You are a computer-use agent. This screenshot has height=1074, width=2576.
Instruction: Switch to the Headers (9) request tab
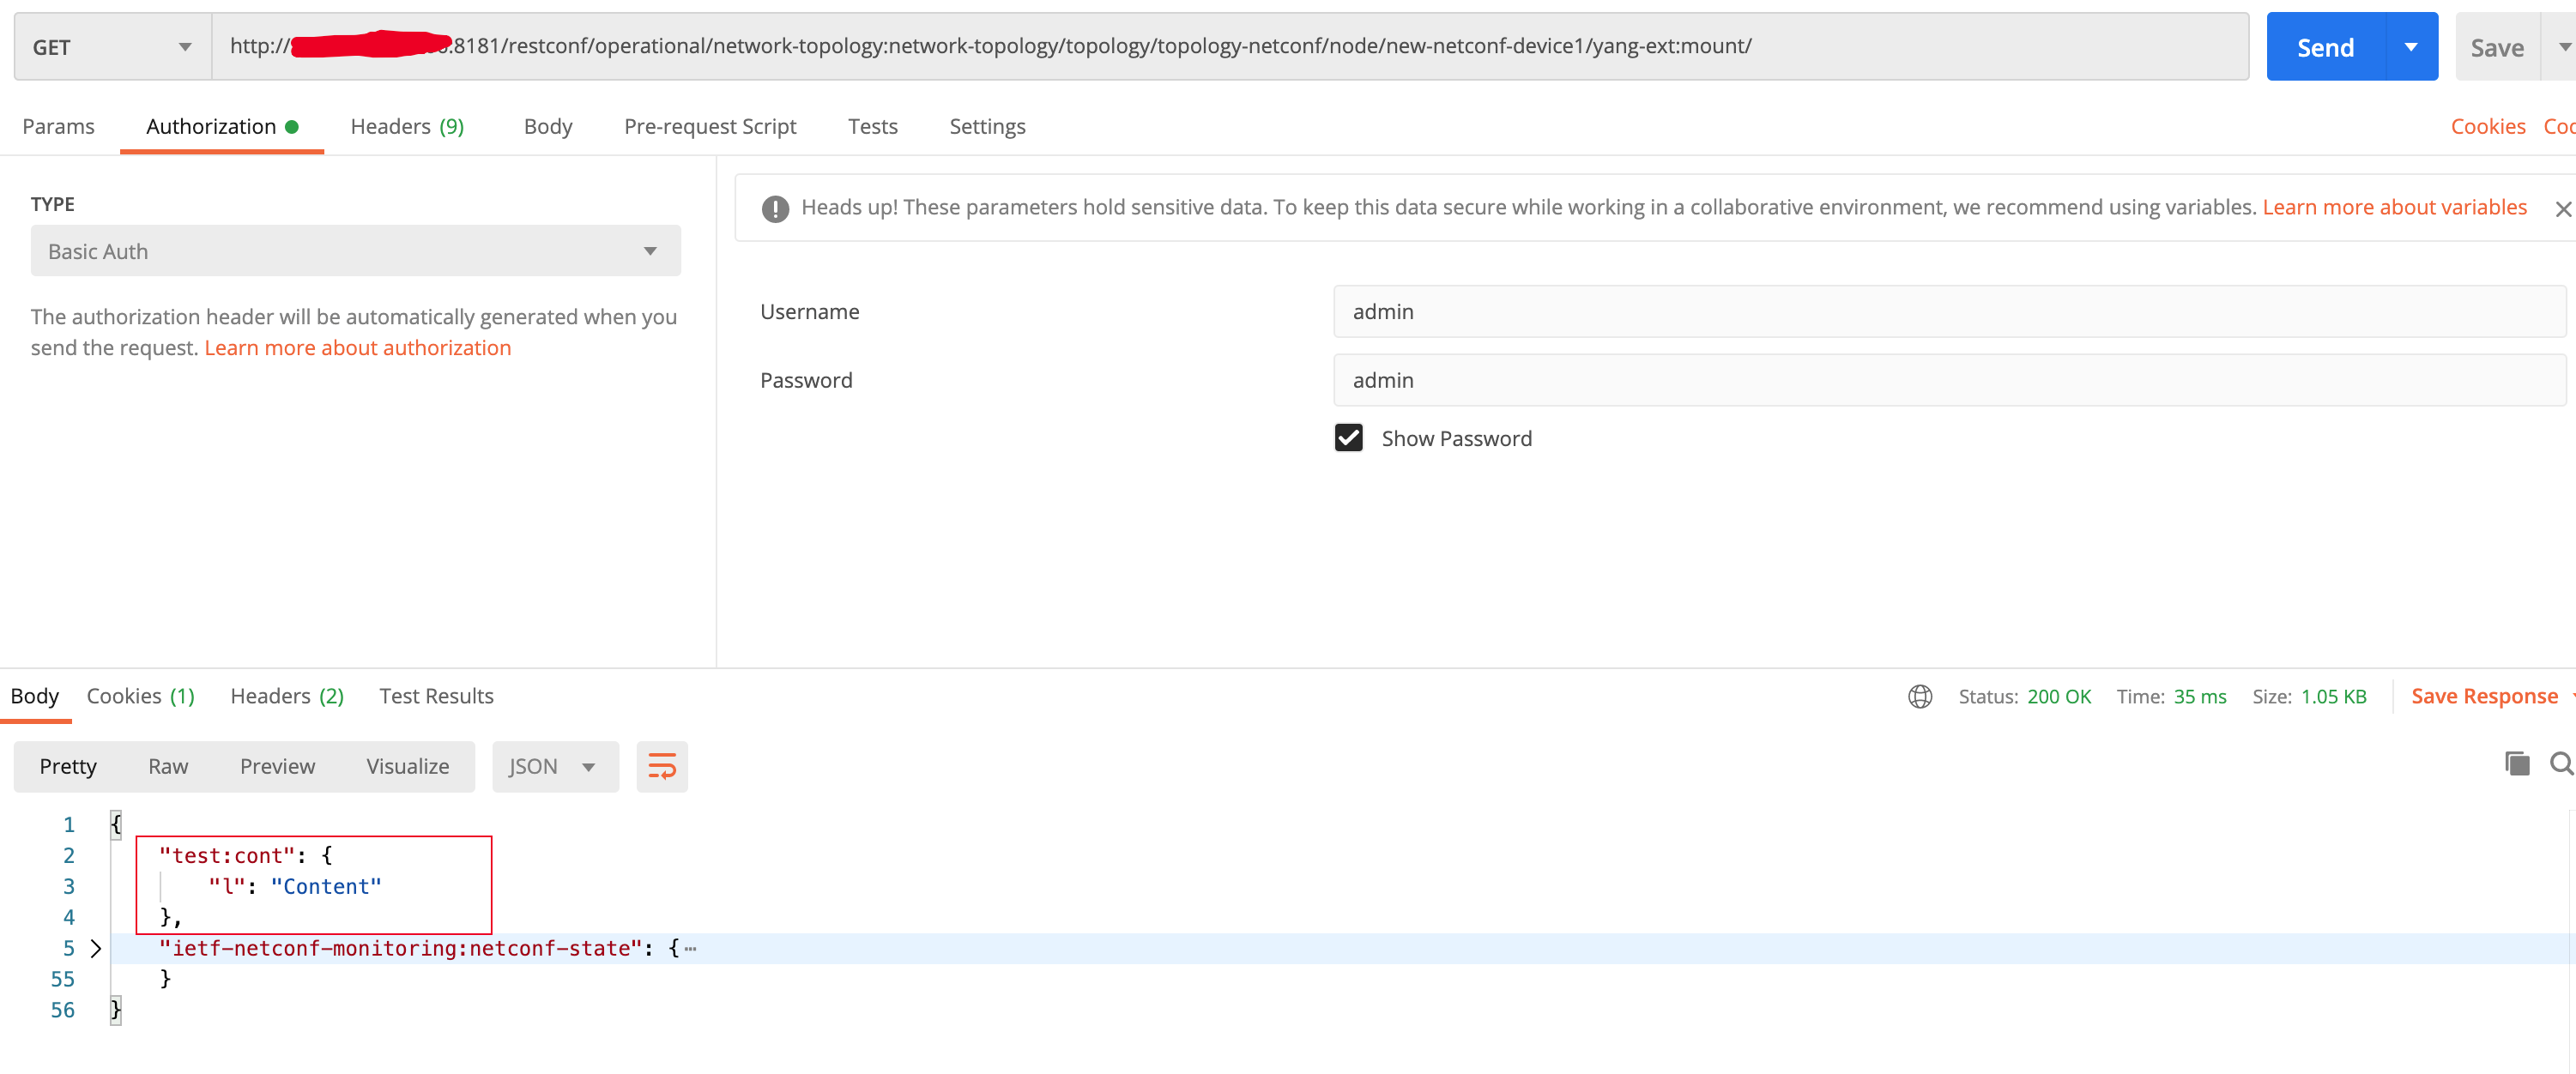[x=407, y=126]
